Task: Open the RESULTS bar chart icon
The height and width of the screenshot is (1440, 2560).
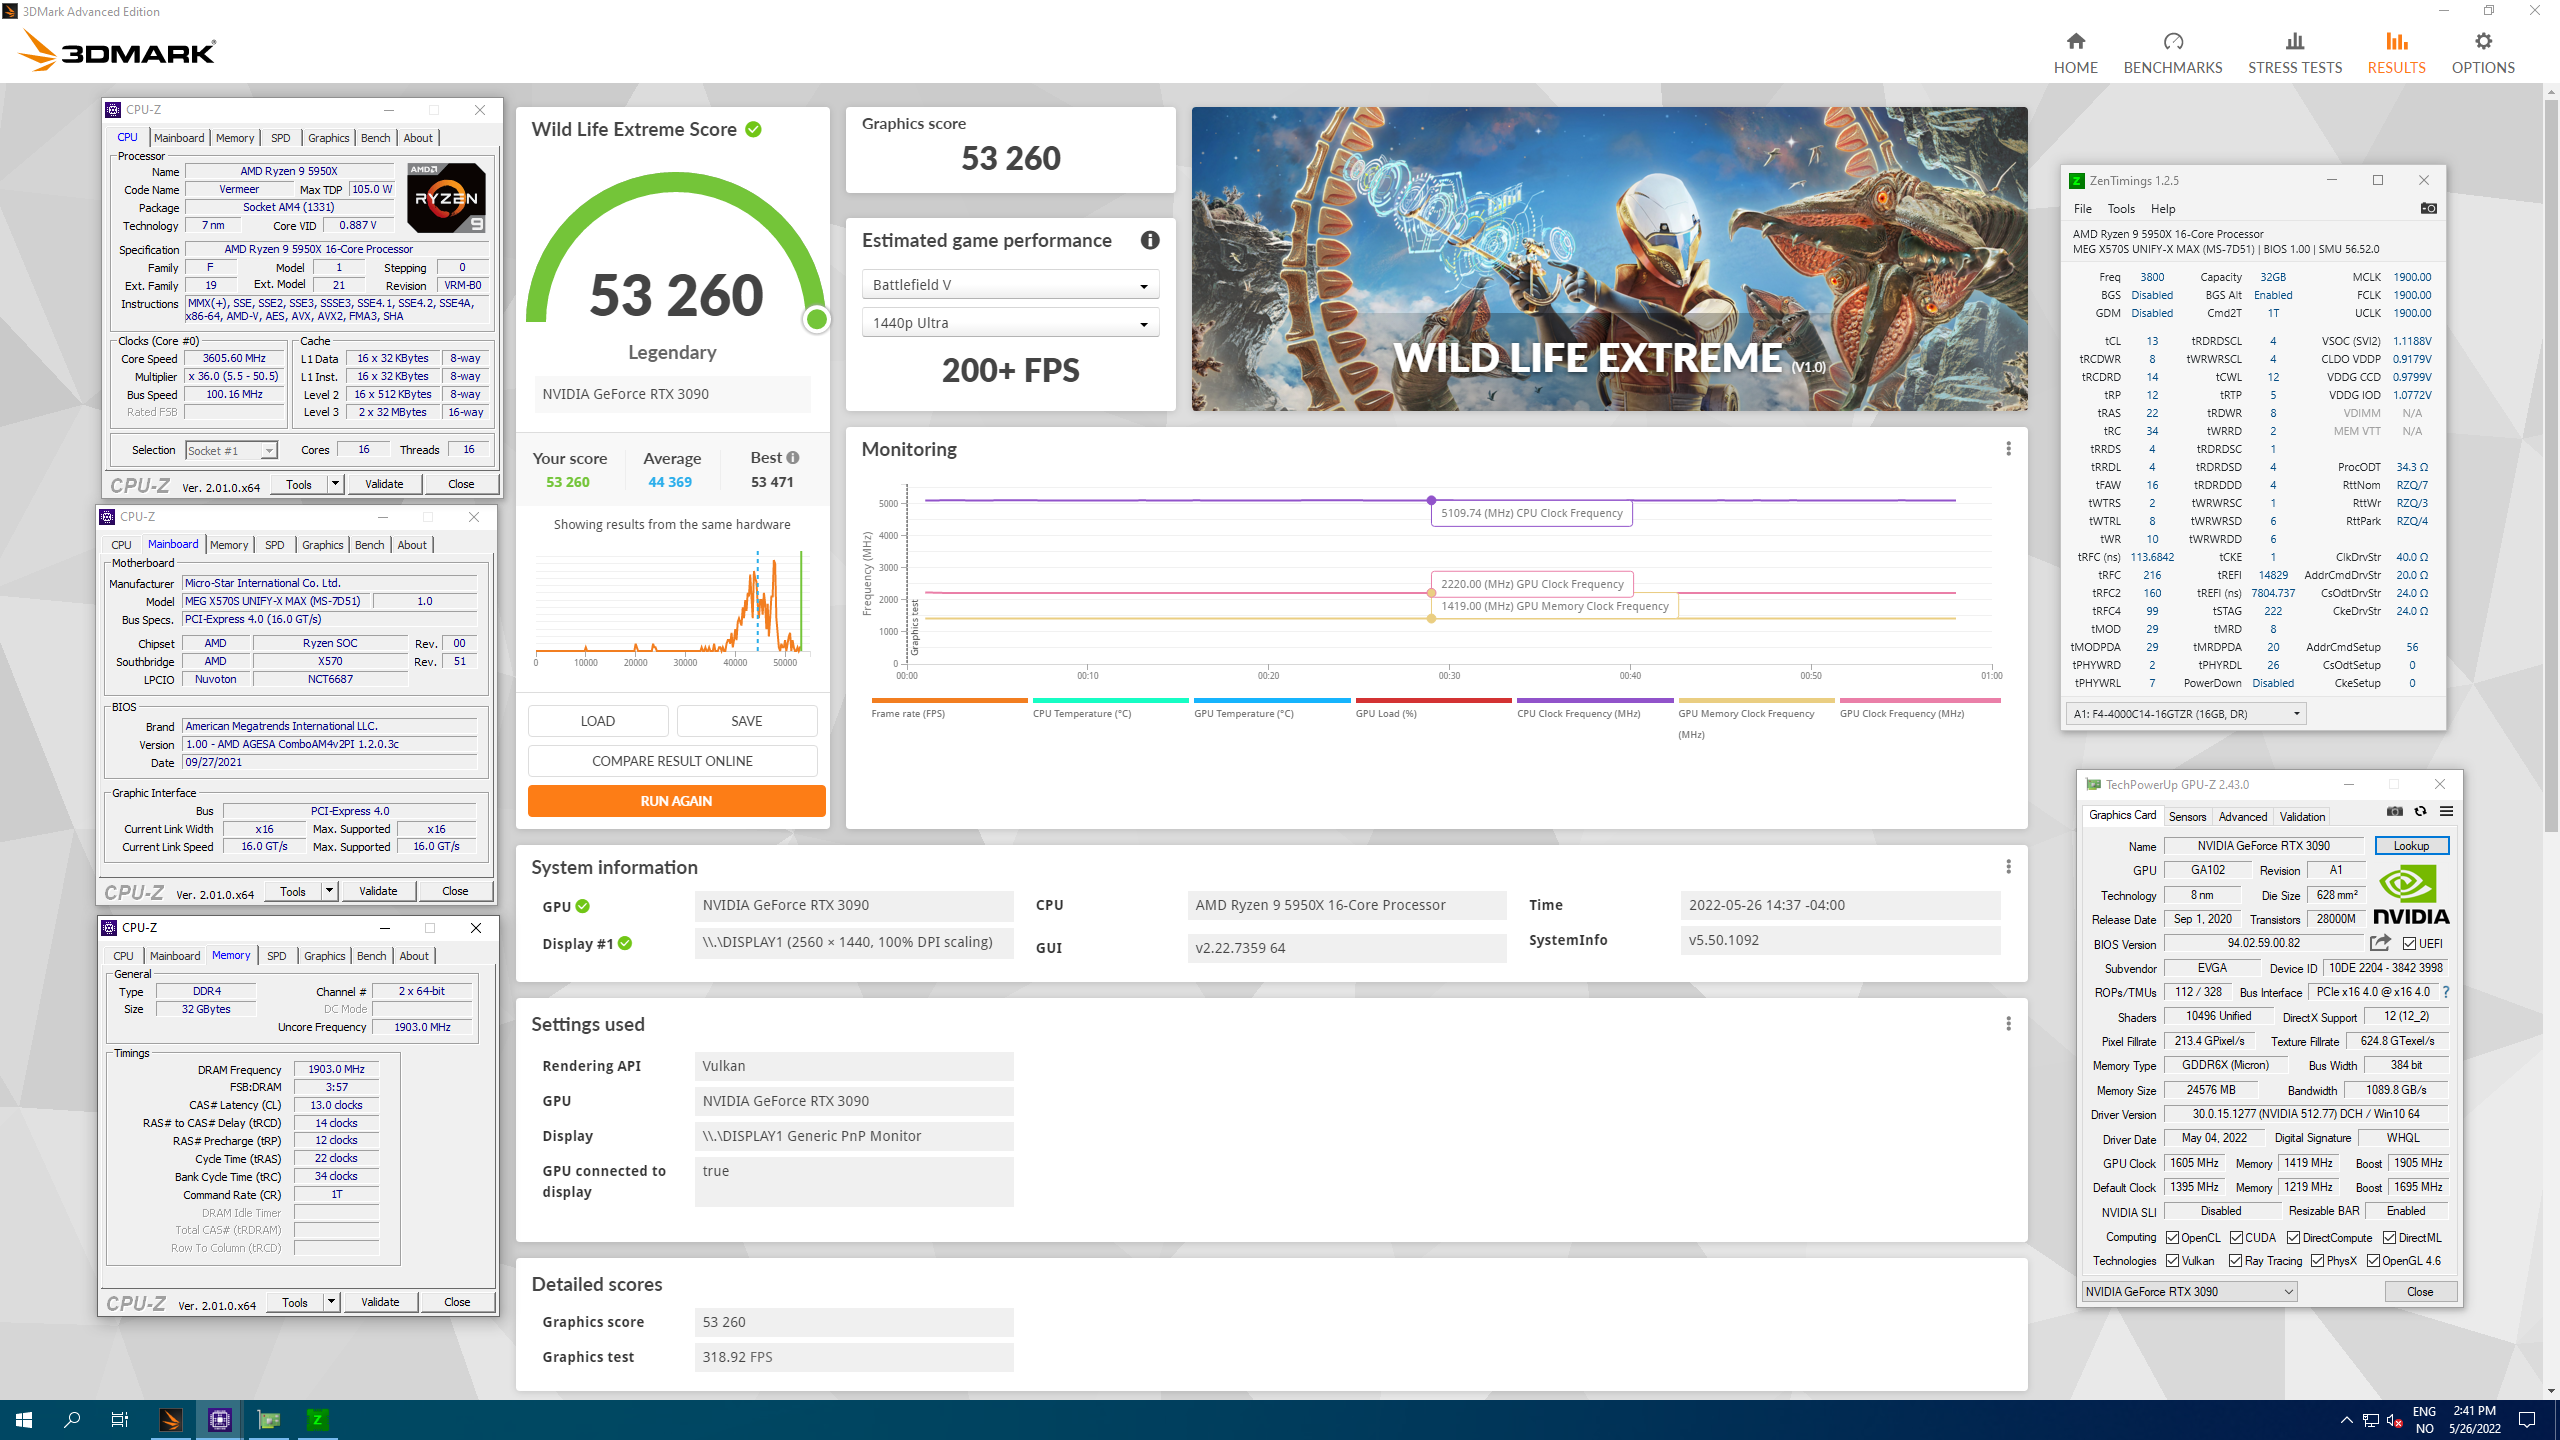Action: pos(2397,41)
